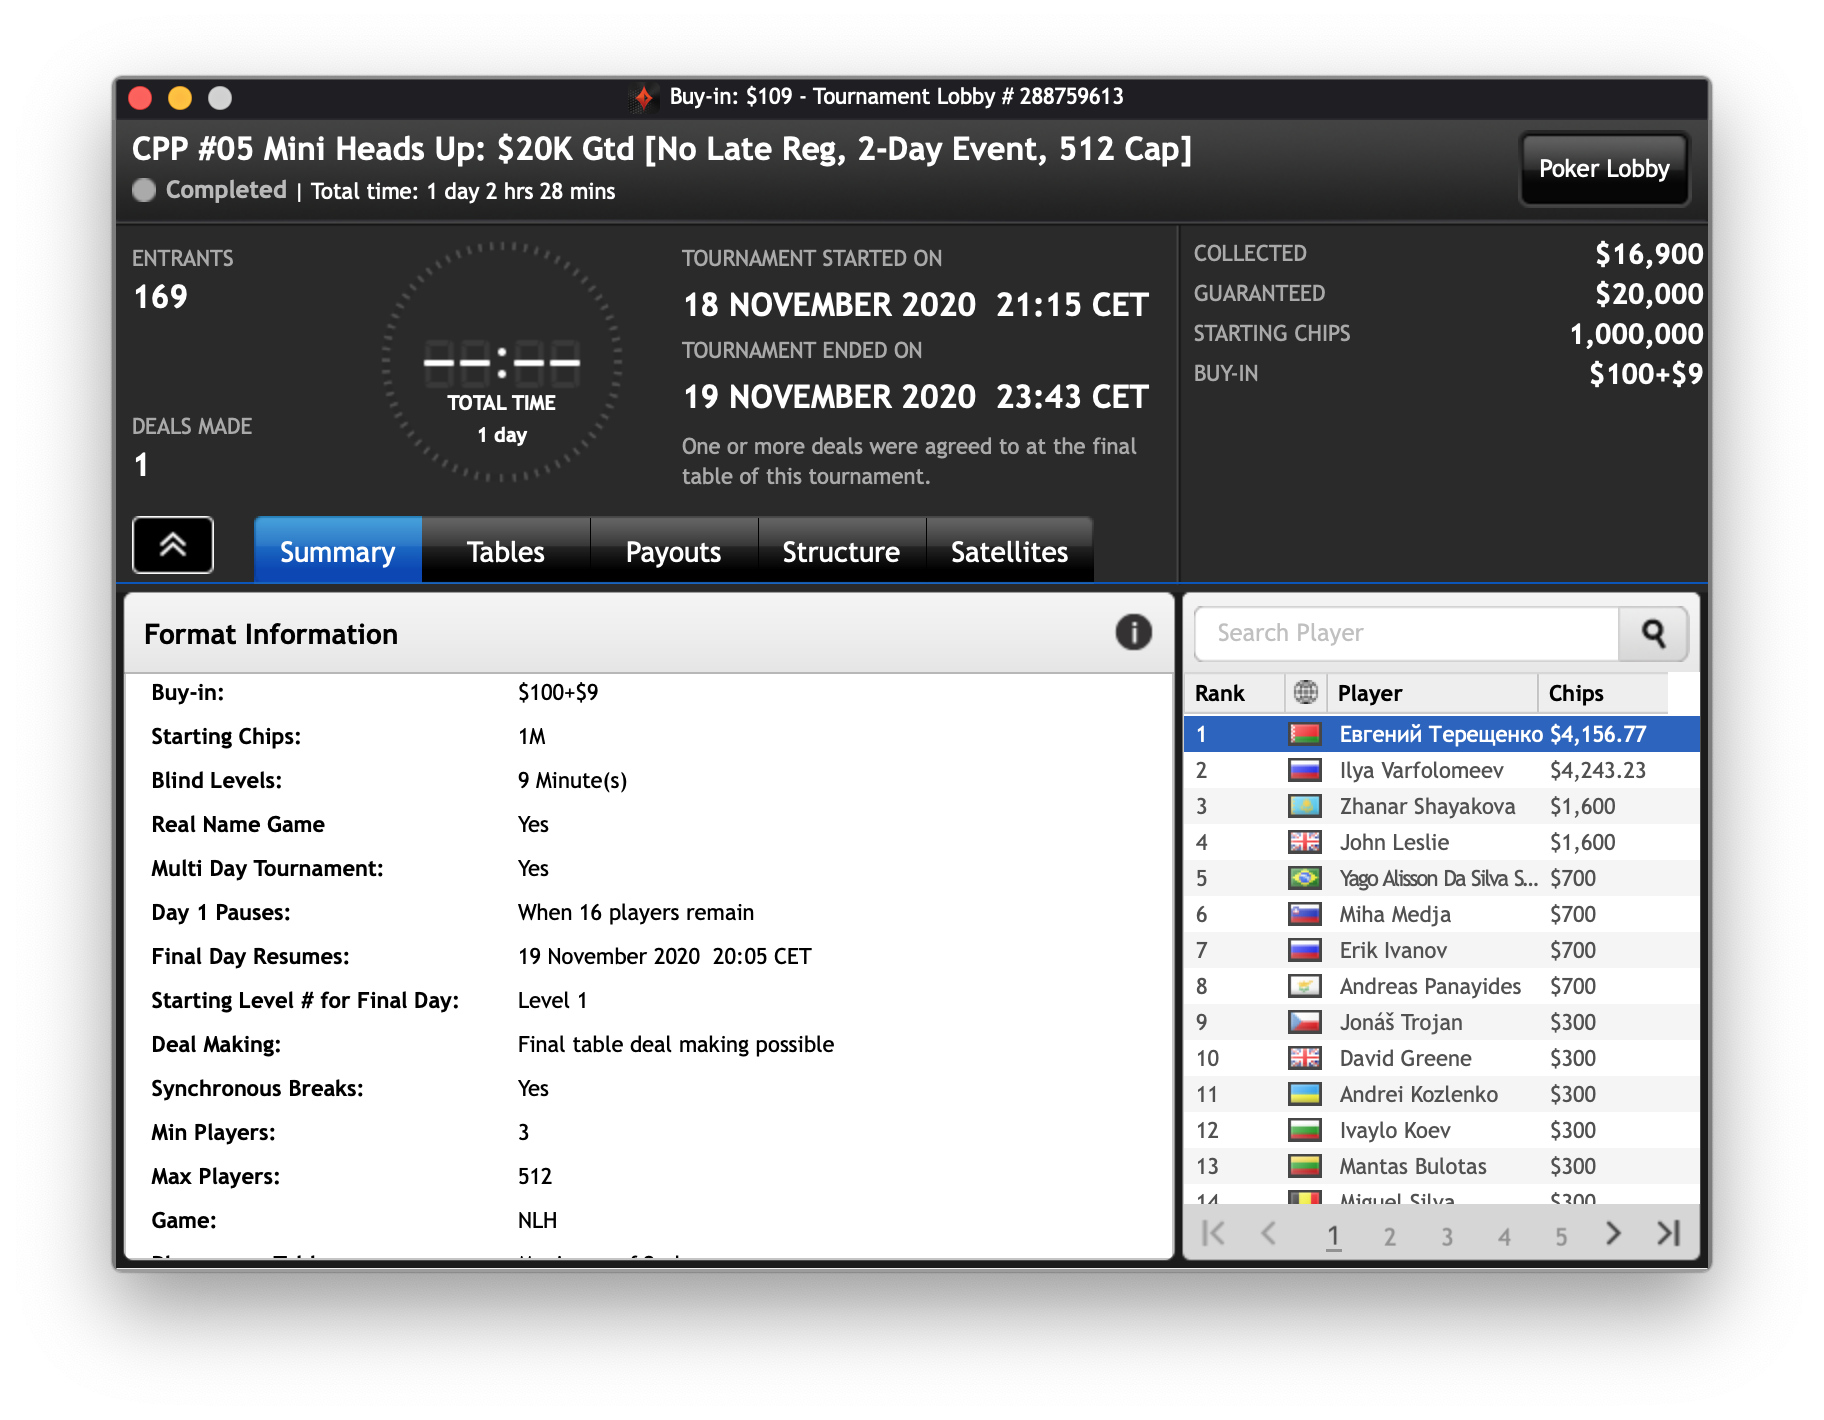Screen dimensions: 1824x1420
Task: Click inside the Search Player field
Action: [1406, 634]
